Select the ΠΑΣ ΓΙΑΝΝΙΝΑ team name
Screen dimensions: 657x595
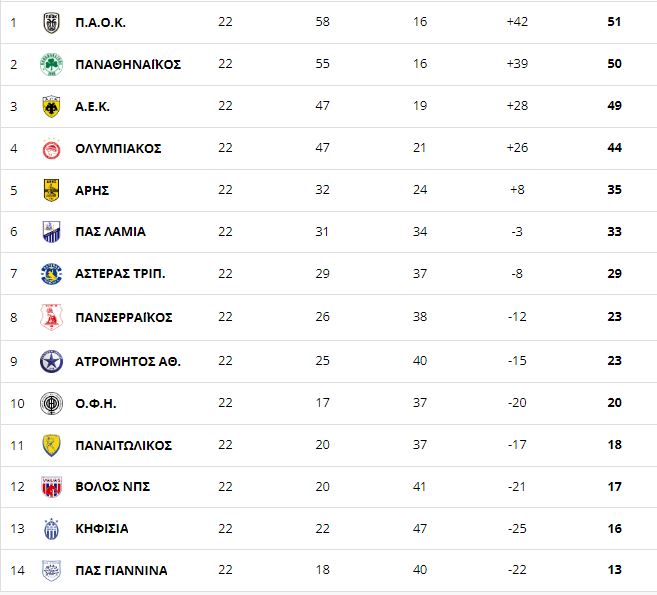pos(121,570)
